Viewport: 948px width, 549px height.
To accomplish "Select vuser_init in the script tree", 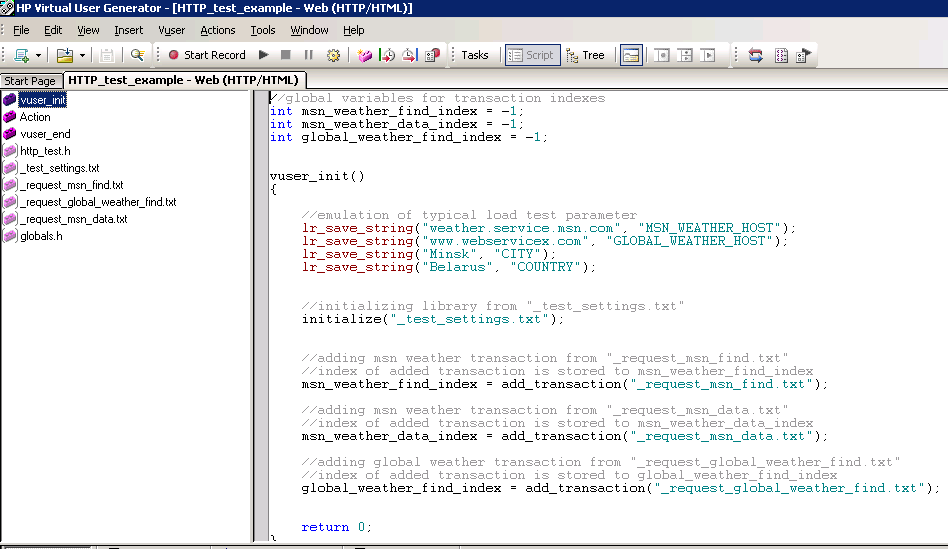I will [42, 100].
